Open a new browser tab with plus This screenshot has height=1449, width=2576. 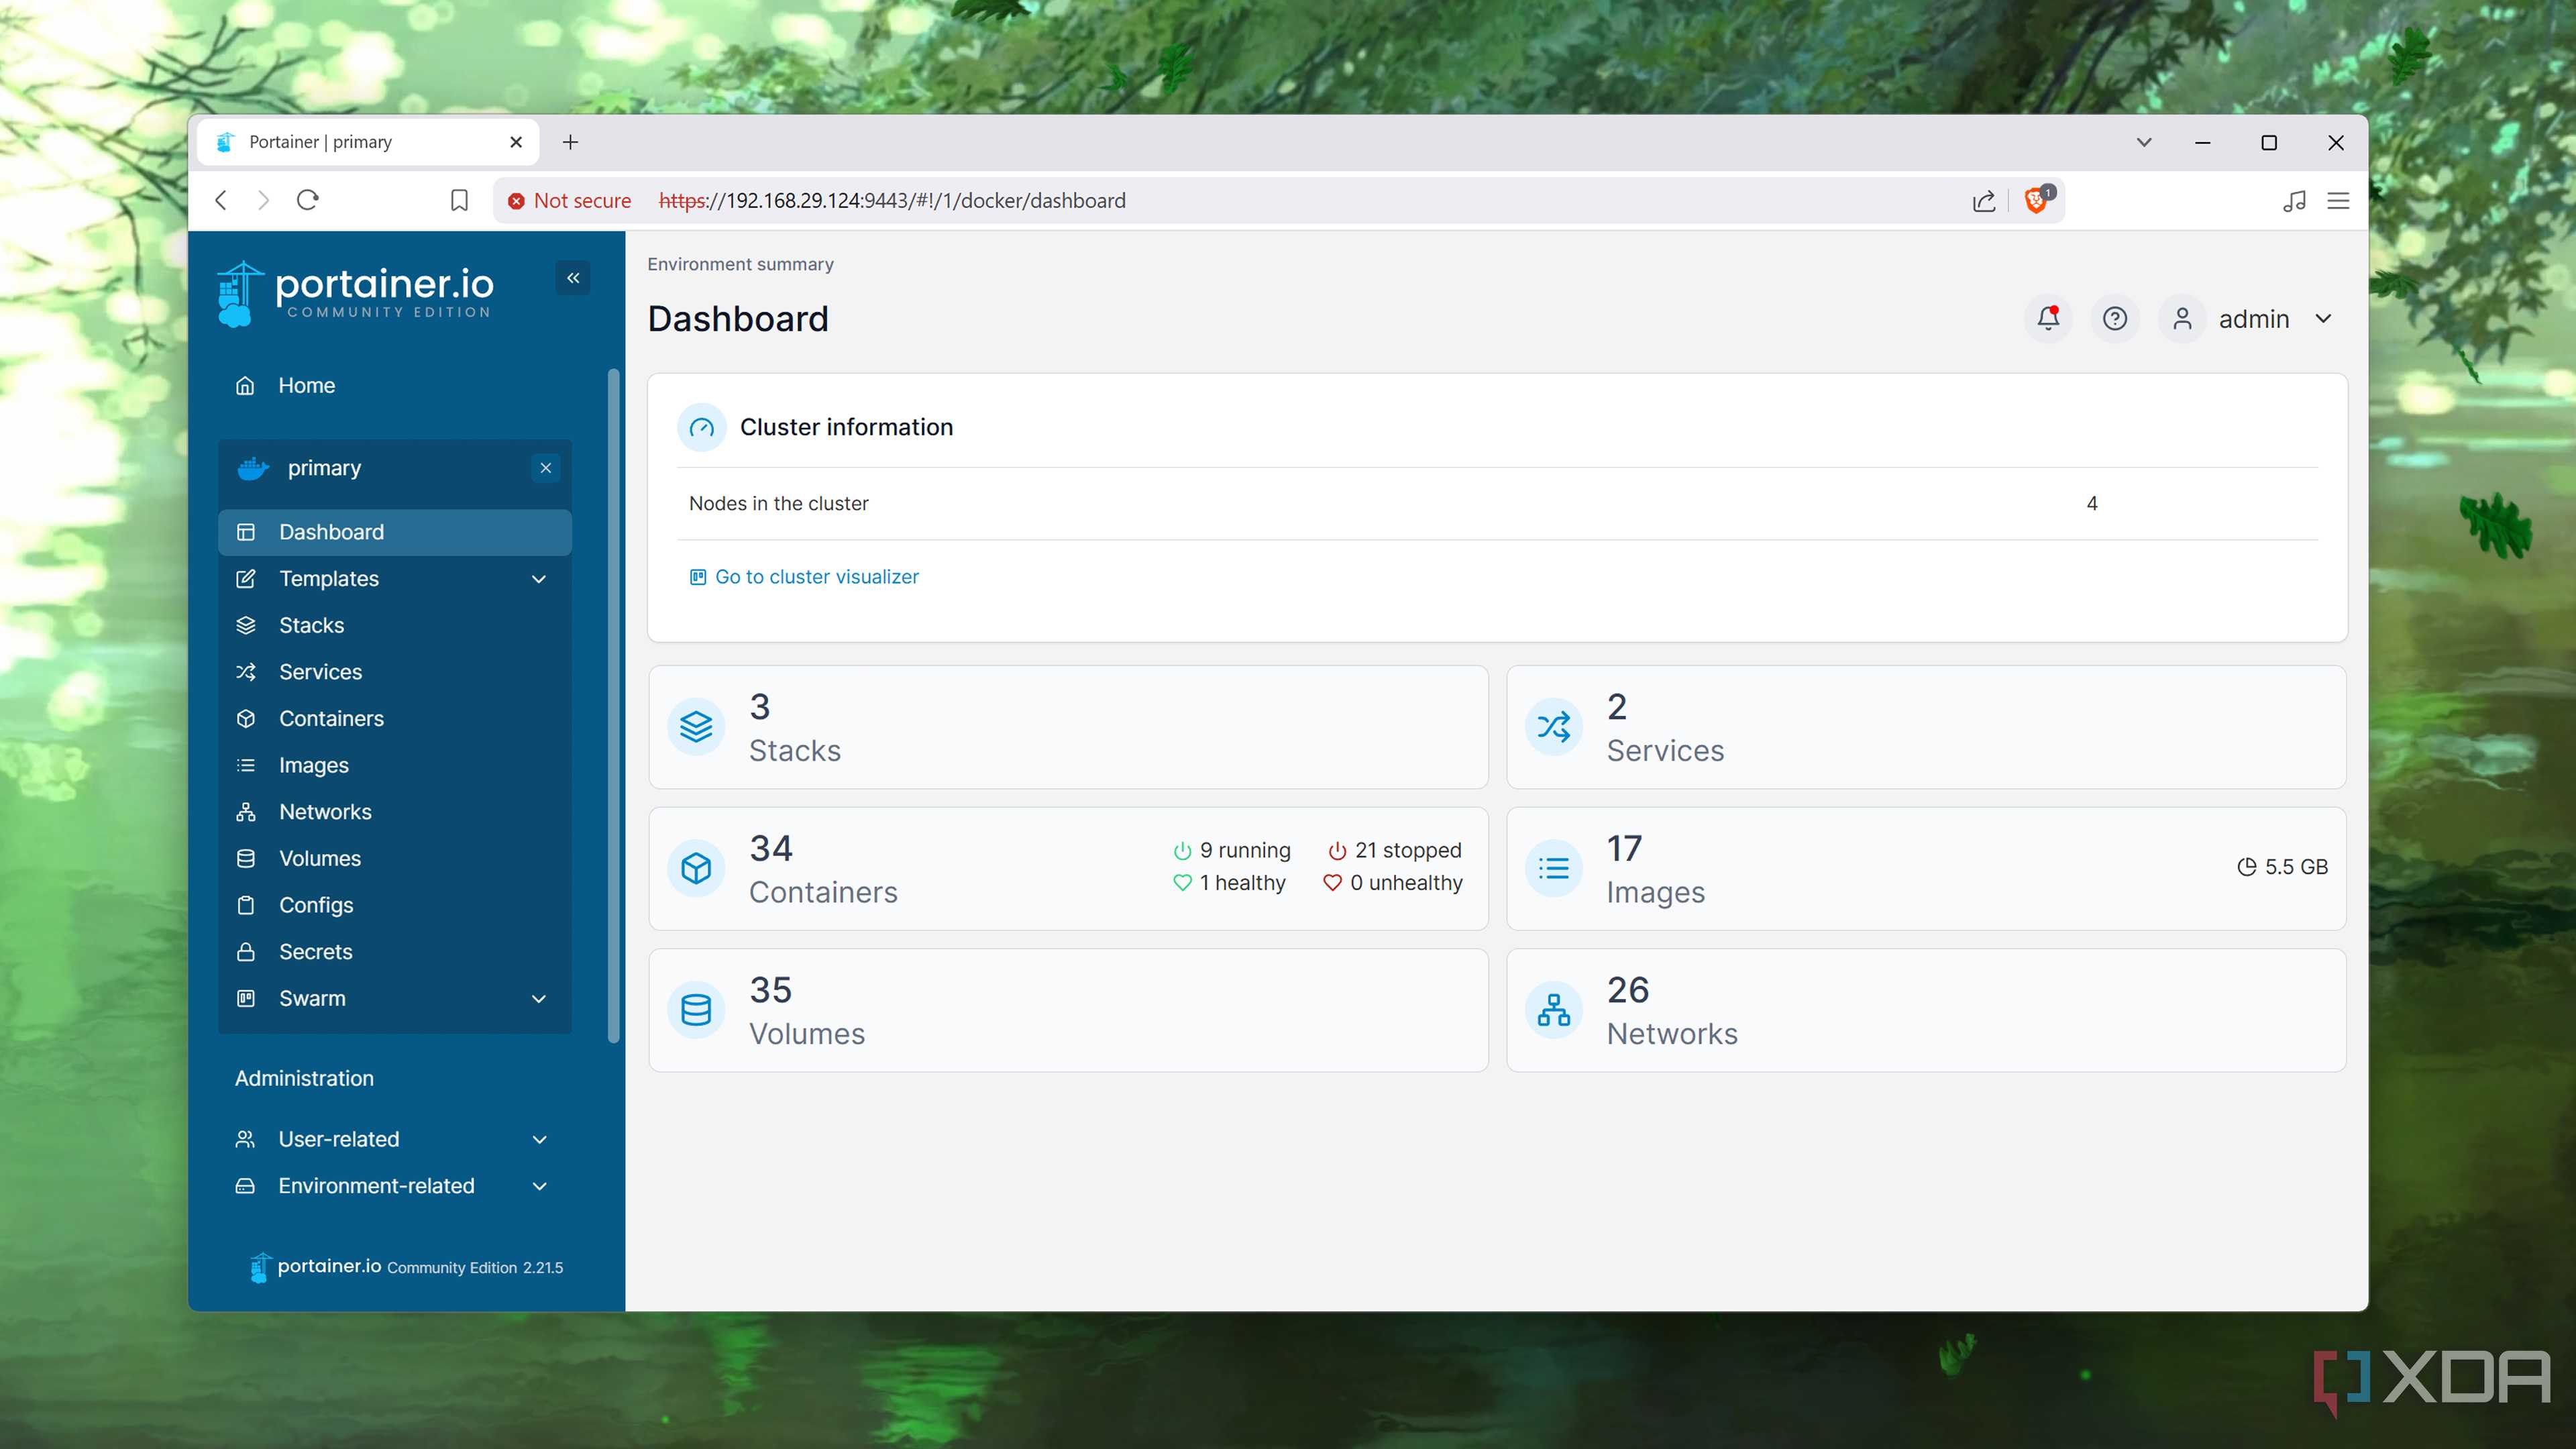pos(570,142)
